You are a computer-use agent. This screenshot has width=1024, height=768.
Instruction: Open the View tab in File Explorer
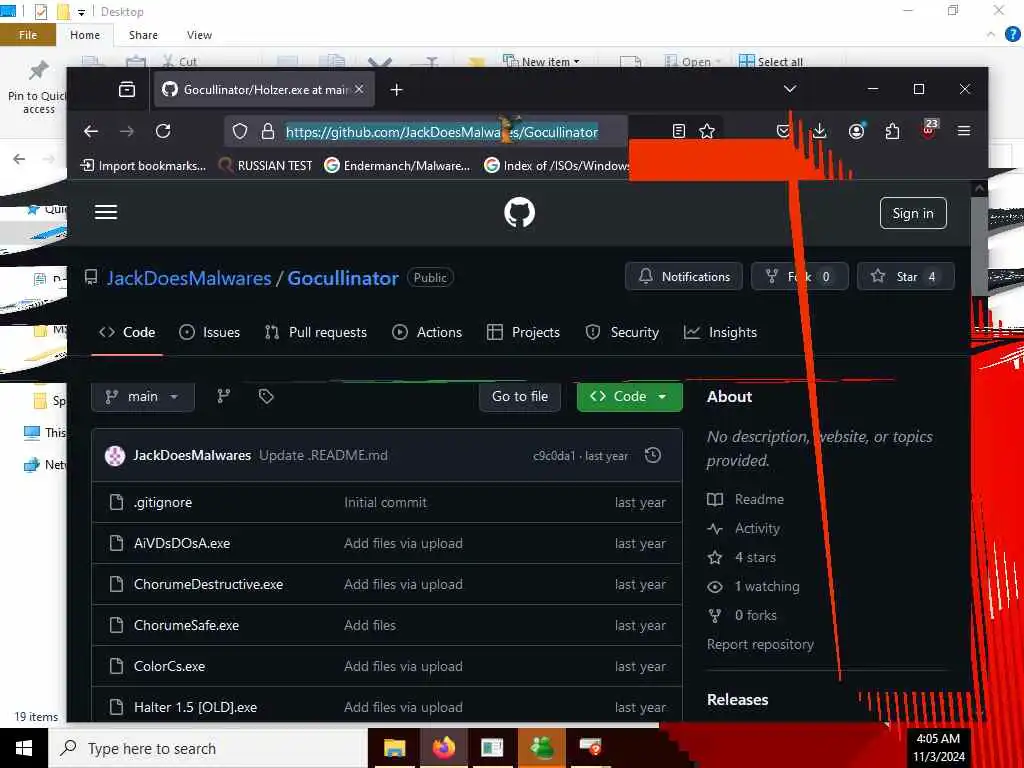point(199,35)
